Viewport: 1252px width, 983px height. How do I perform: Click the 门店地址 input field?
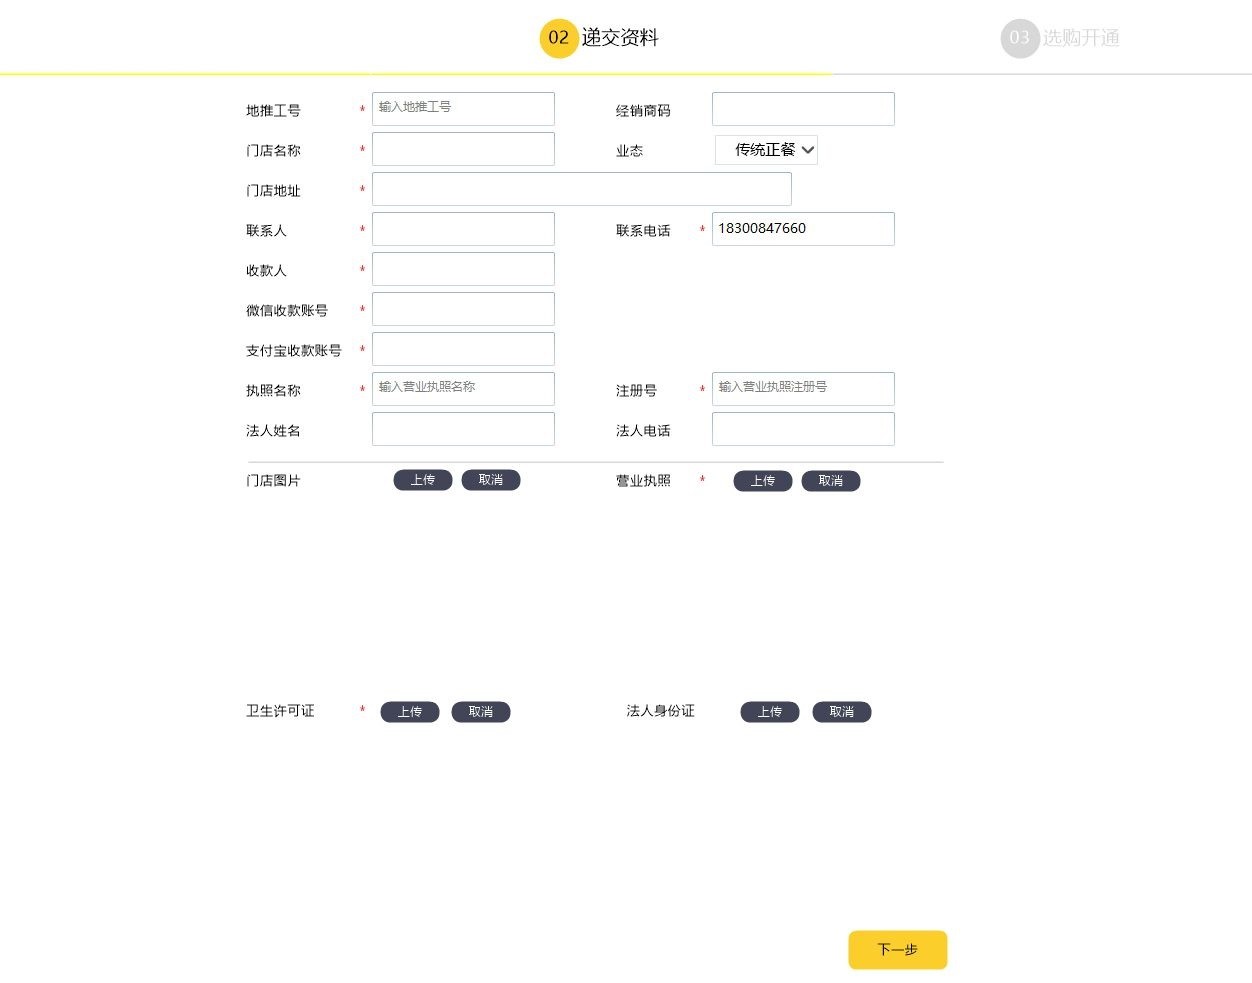tap(582, 189)
